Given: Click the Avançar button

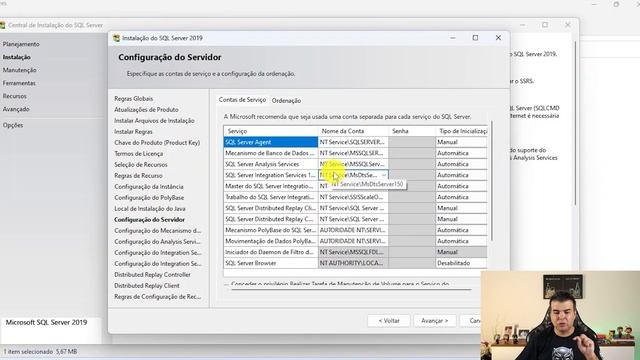Looking at the screenshot, I should [434, 321].
